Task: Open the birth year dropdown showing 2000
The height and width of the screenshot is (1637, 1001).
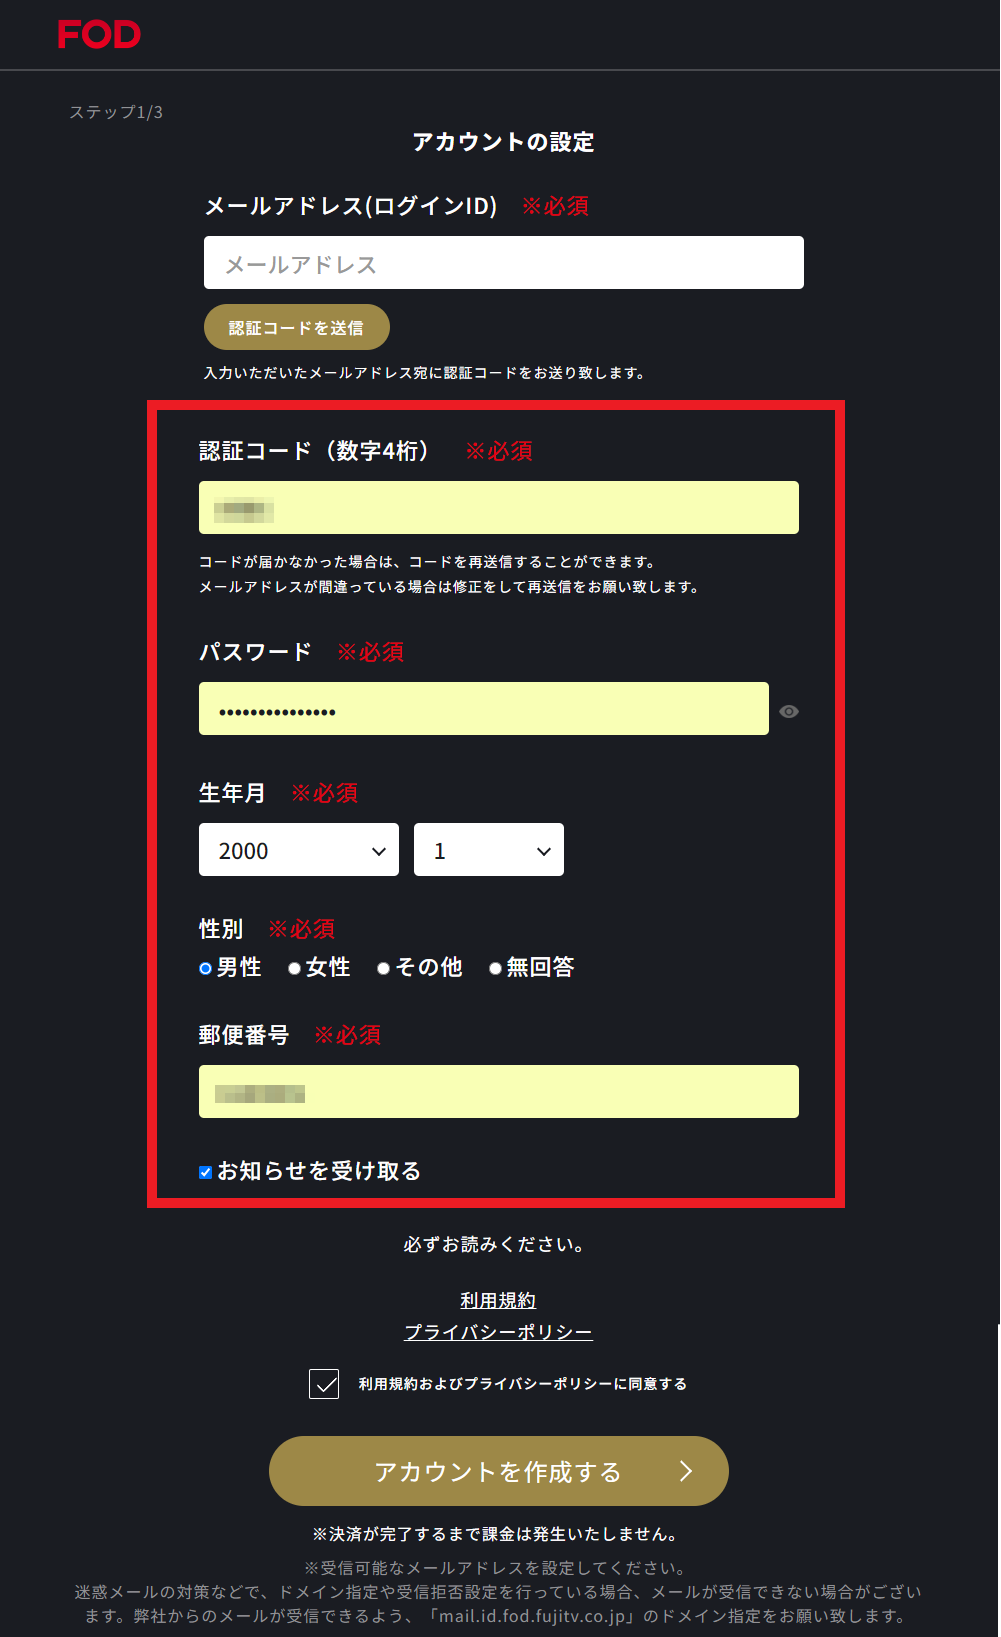Action: pos(299,850)
